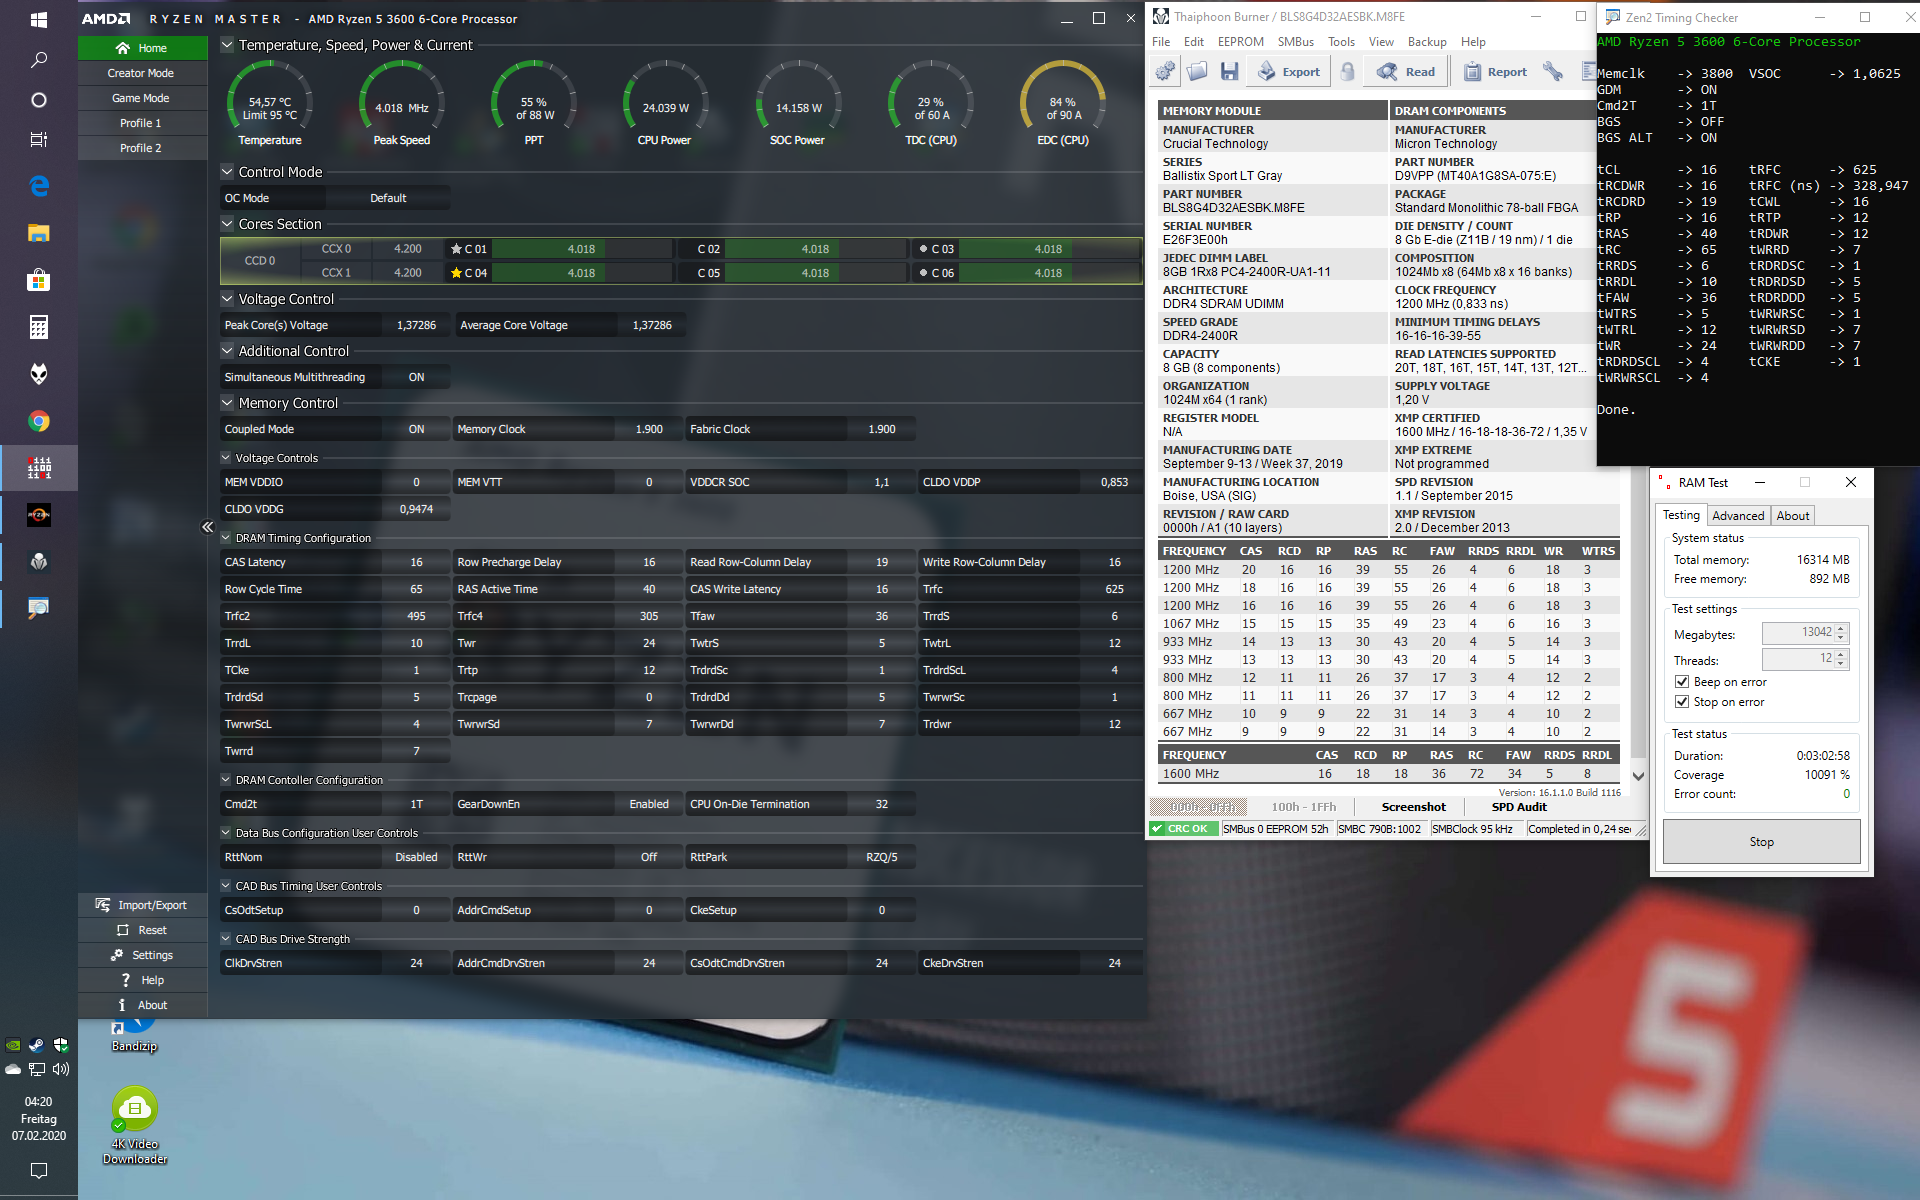The width and height of the screenshot is (1920, 1200).
Task: Open file with Thaiphoon Burner folder icon
Action: pyautogui.click(x=1197, y=71)
